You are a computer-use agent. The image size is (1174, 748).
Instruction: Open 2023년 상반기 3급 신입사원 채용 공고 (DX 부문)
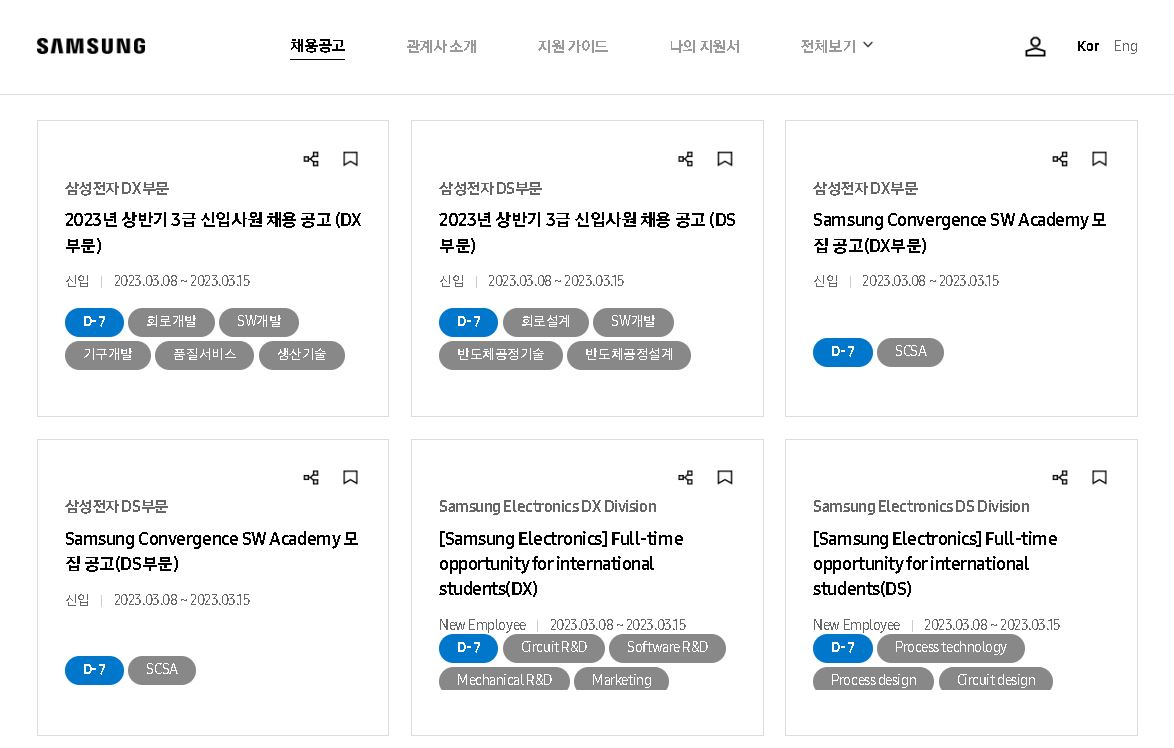tap(213, 232)
